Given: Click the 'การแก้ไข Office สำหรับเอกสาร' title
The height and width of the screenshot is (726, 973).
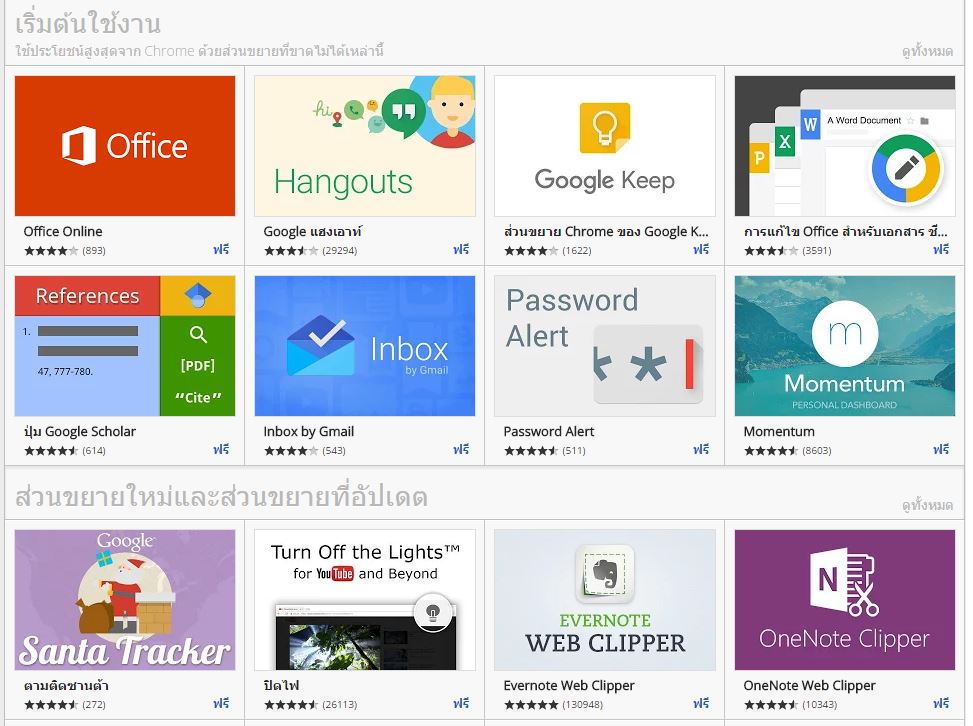Looking at the screenshot, I should (845, 231).
